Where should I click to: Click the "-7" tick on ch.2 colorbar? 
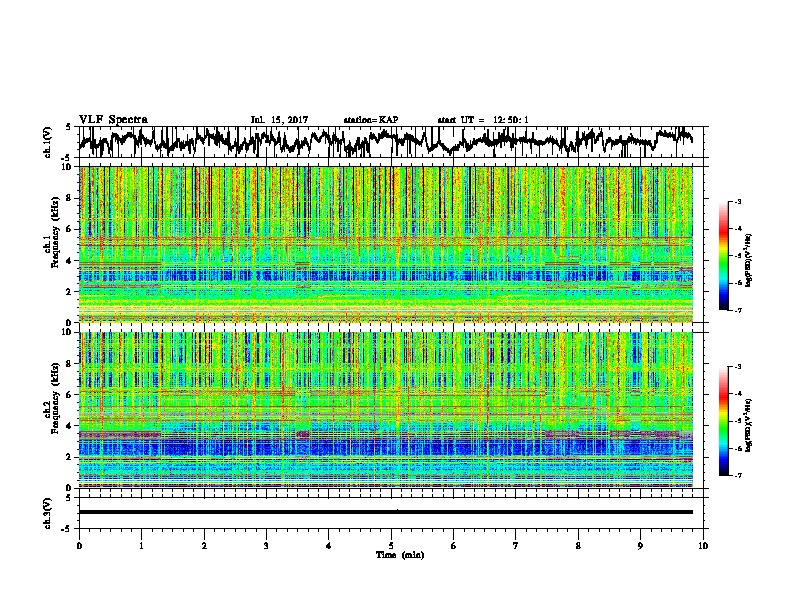click(737, 476)
